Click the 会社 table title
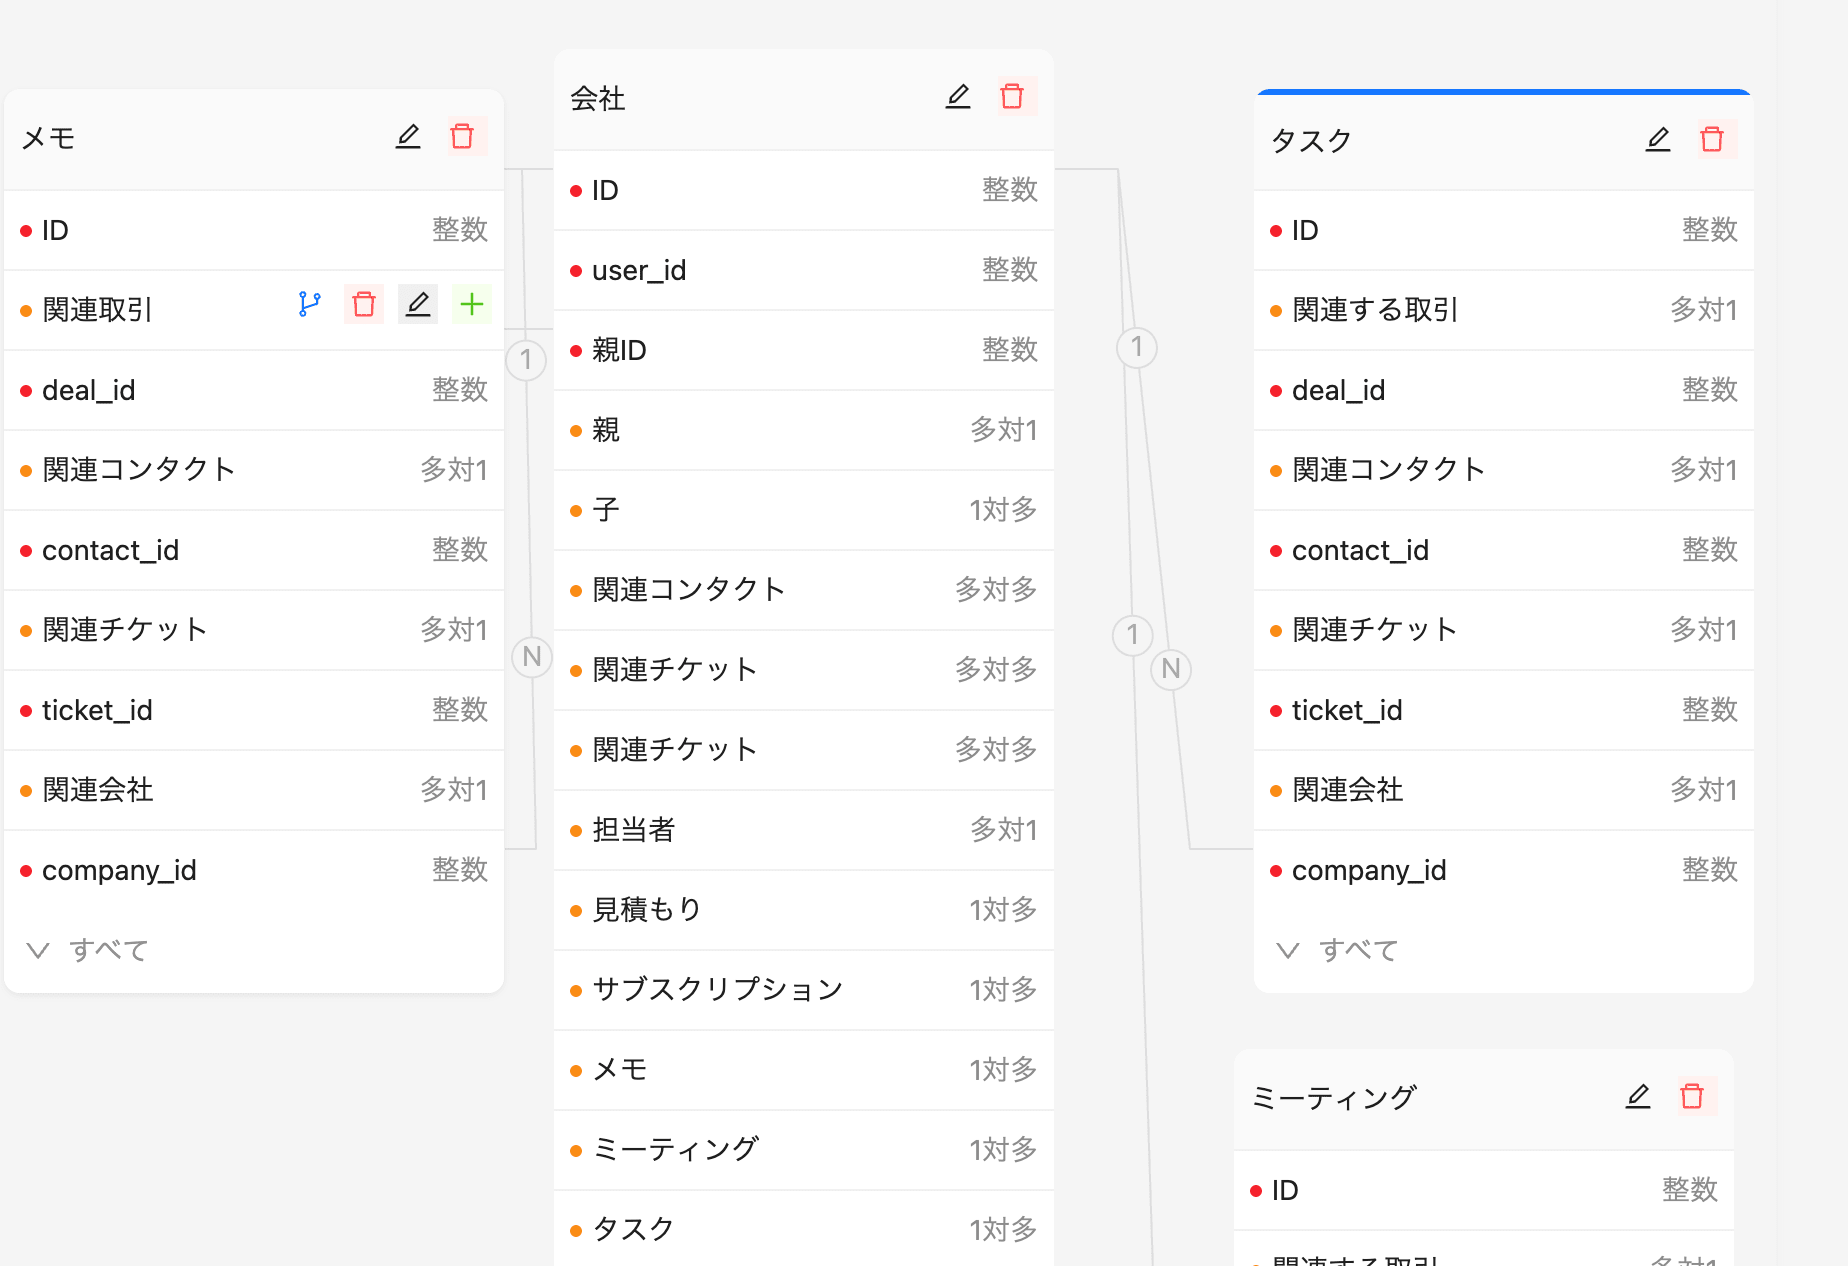1848x1266 pixels. (x=598, y=98)
